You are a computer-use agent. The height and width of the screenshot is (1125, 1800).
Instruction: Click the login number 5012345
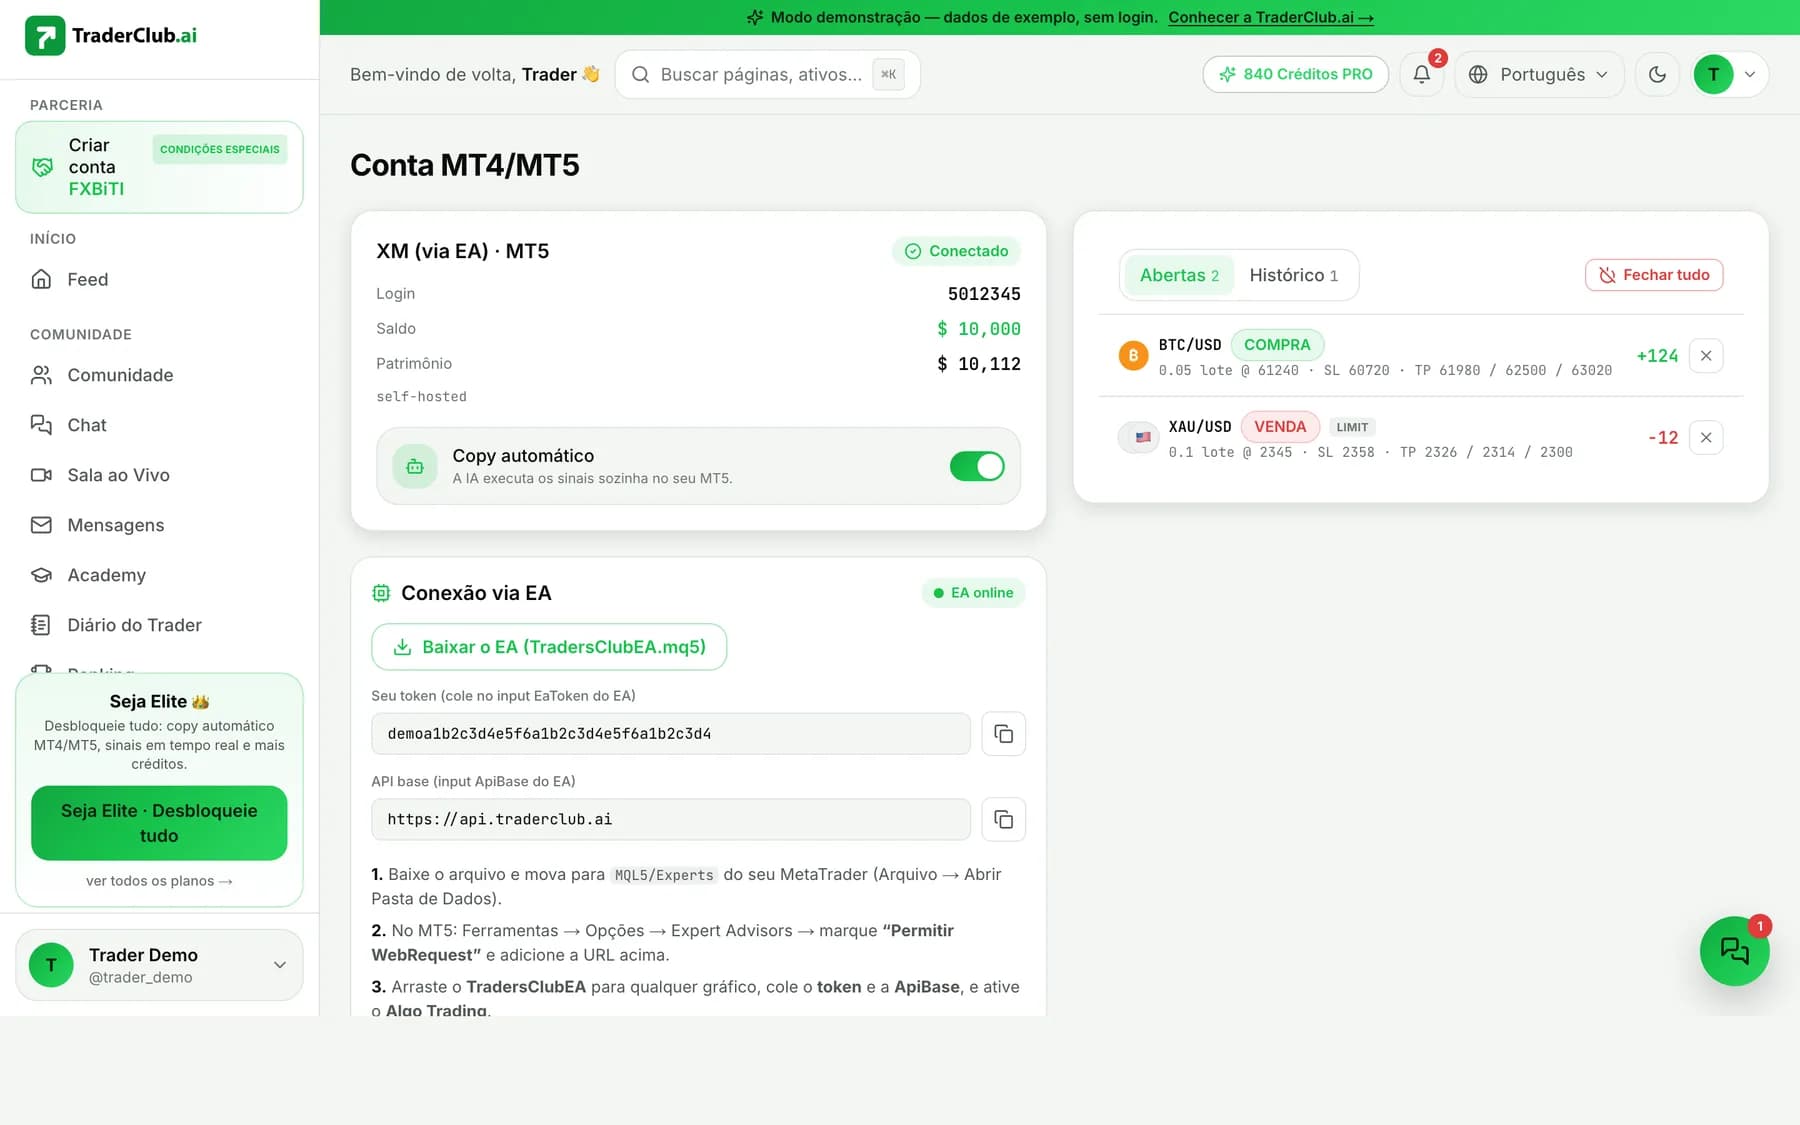coord(984,294)
